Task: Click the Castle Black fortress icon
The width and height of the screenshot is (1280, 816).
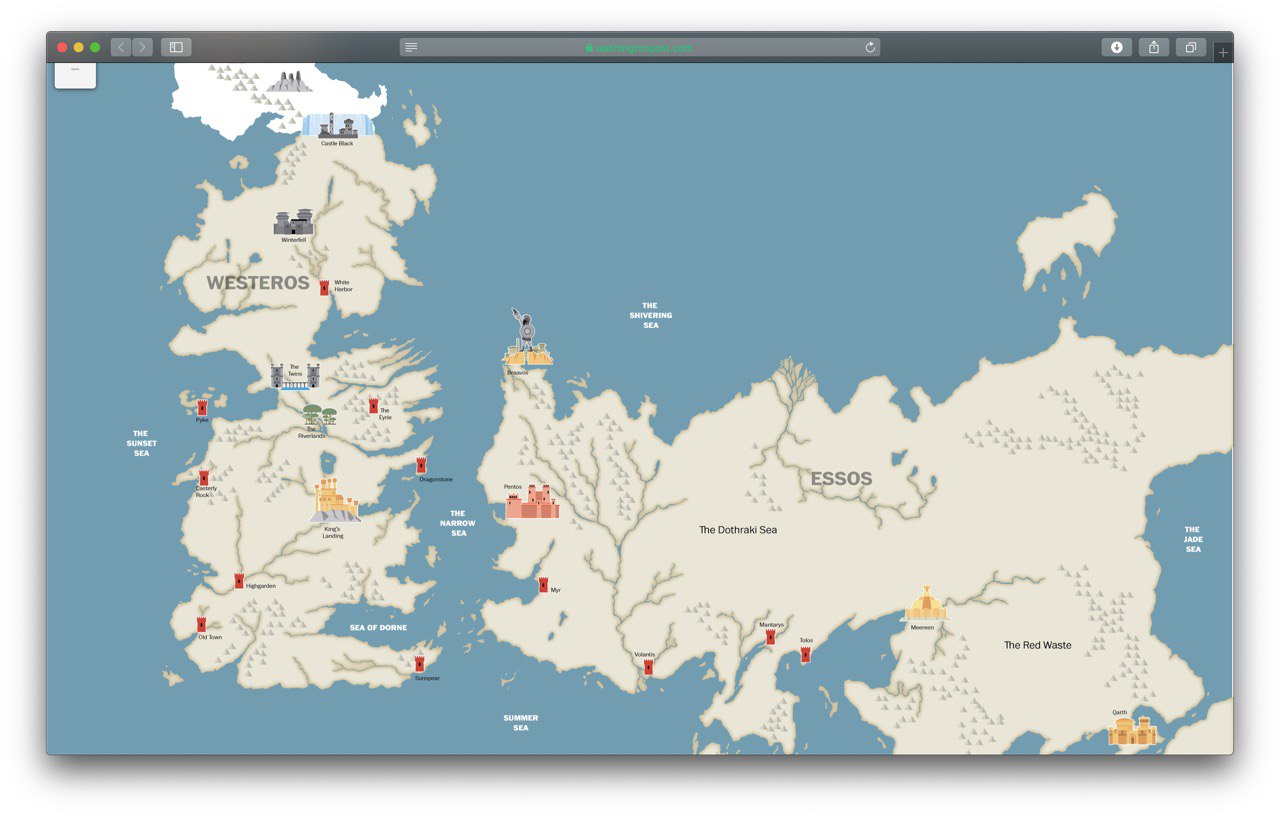Action: 338,126
